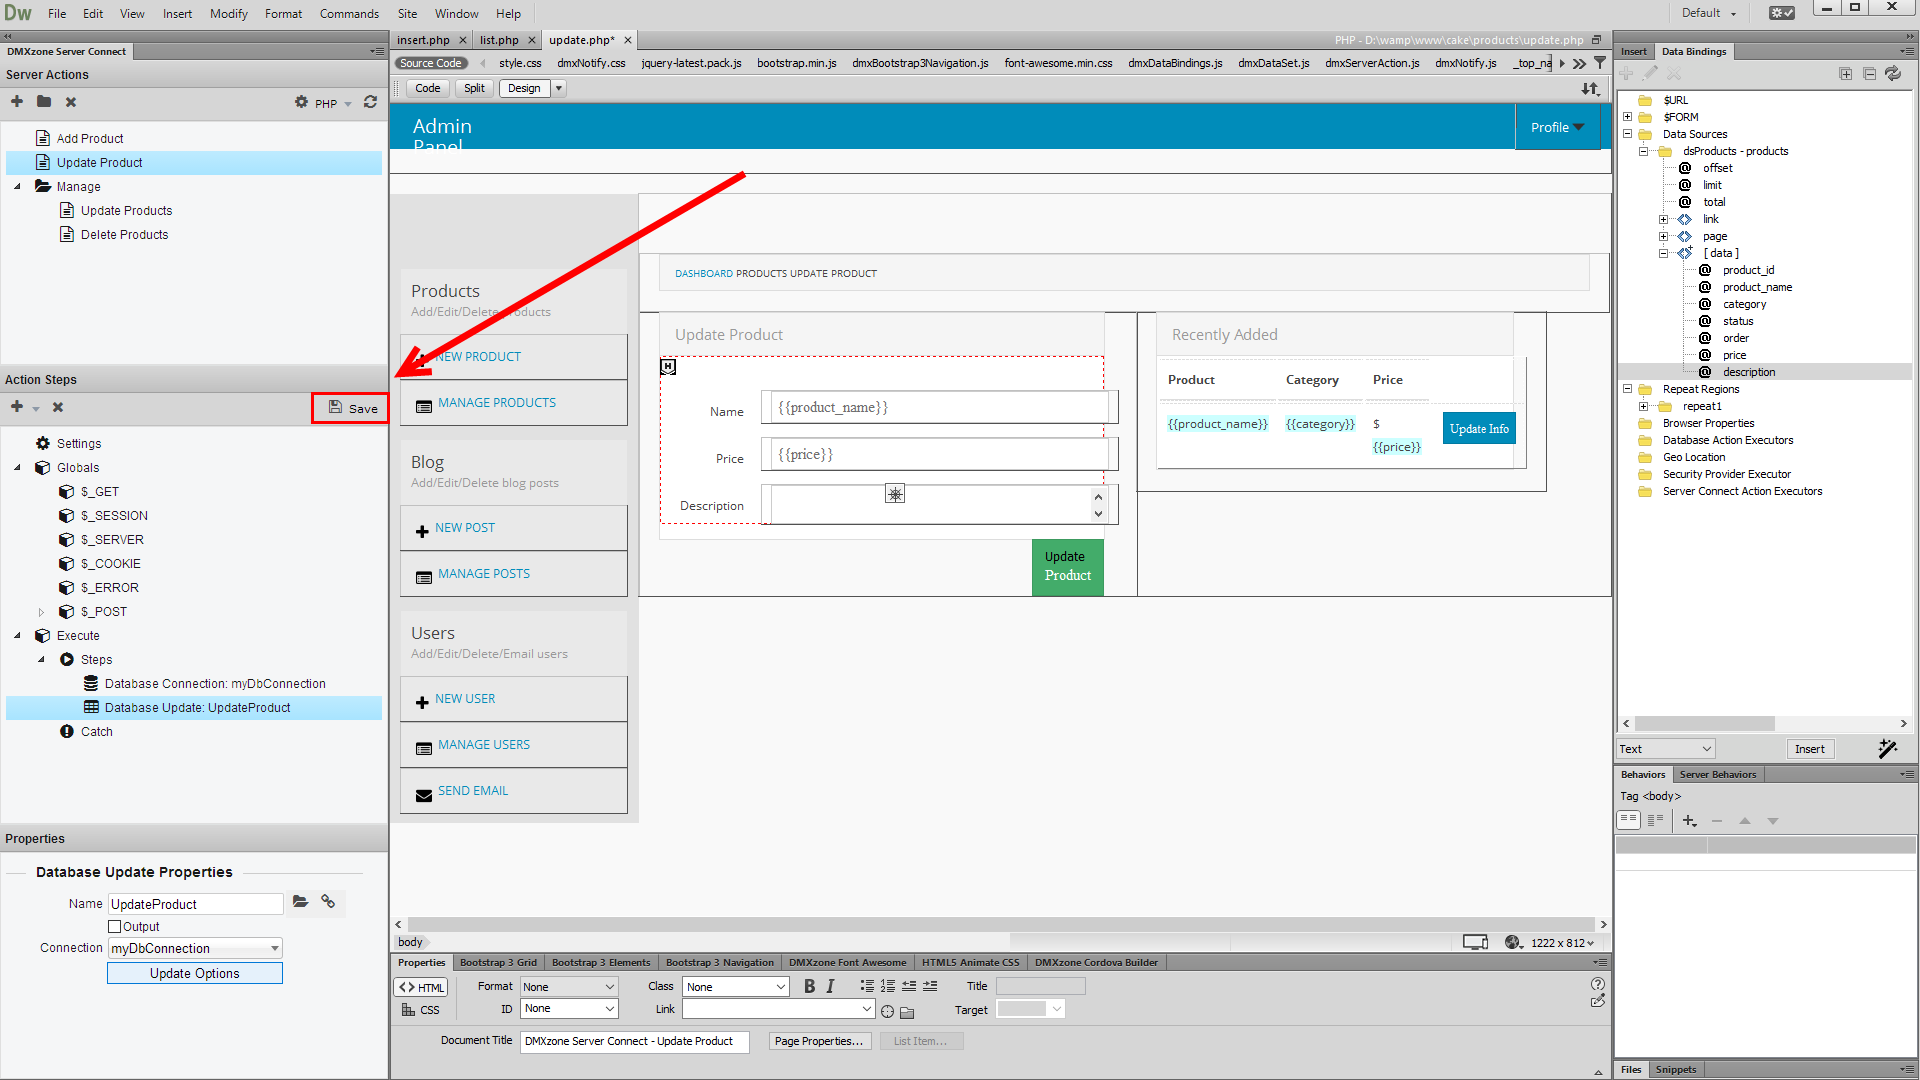Open the Format dropdown

(569, 987)
